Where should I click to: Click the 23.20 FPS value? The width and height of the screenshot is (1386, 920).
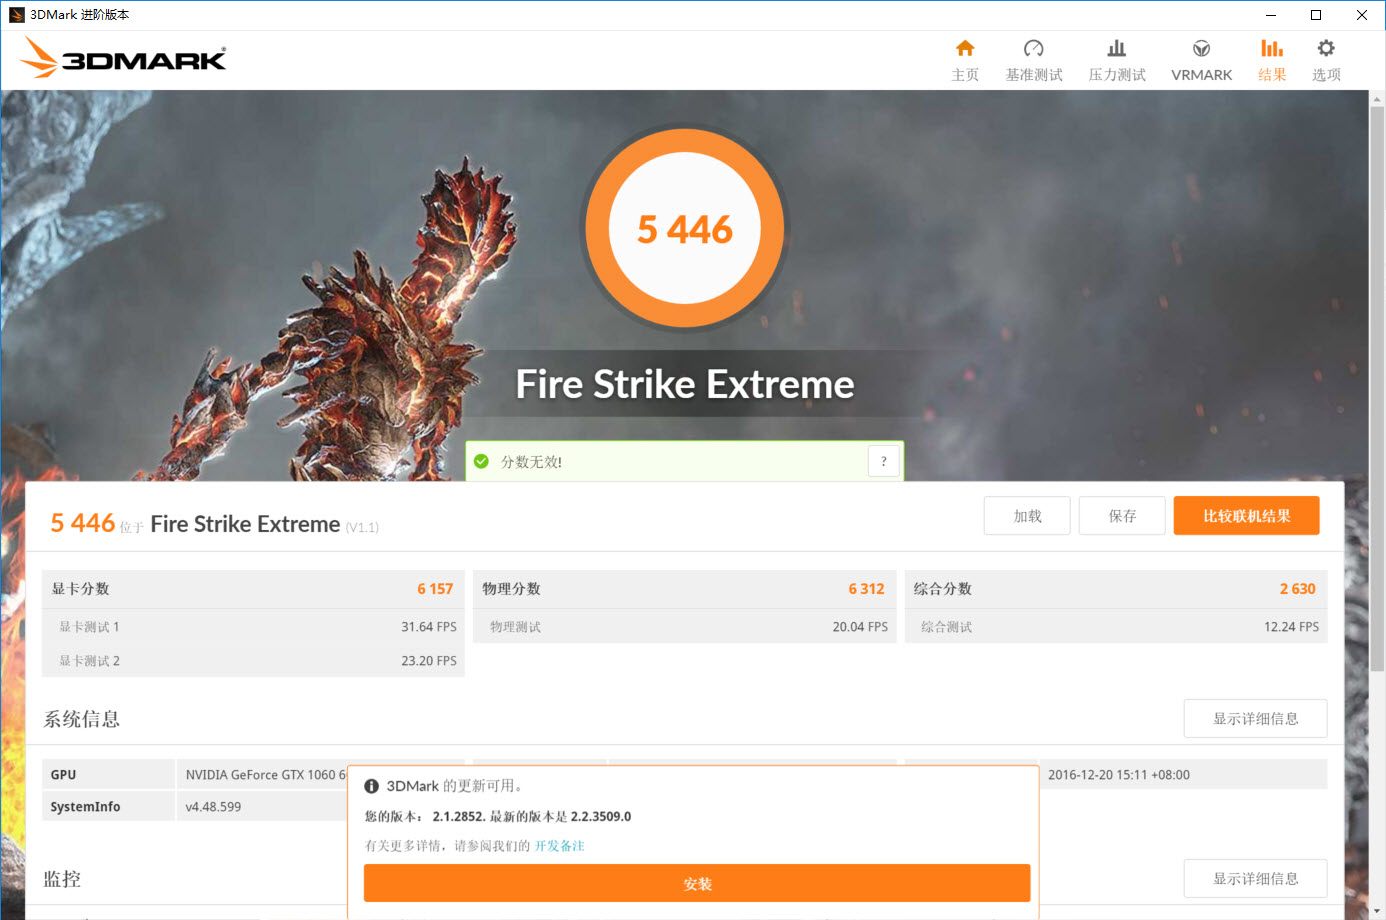tap(429, 661)
